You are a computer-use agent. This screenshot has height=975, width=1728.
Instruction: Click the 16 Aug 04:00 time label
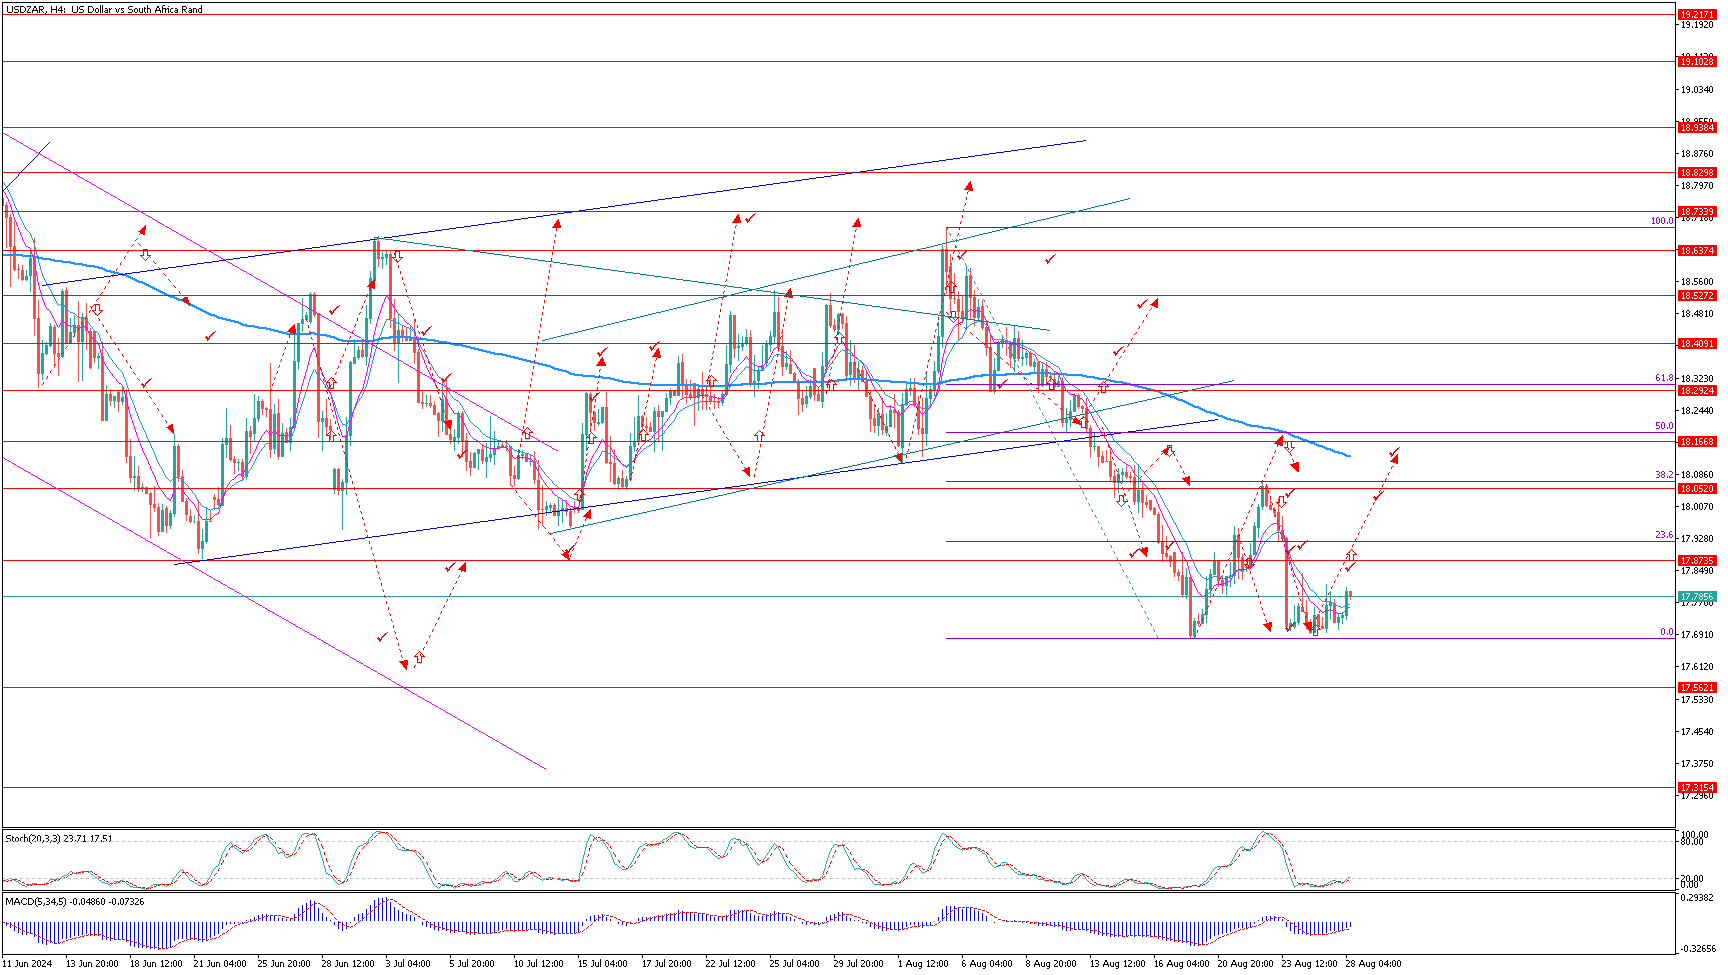pos(1182,964)
